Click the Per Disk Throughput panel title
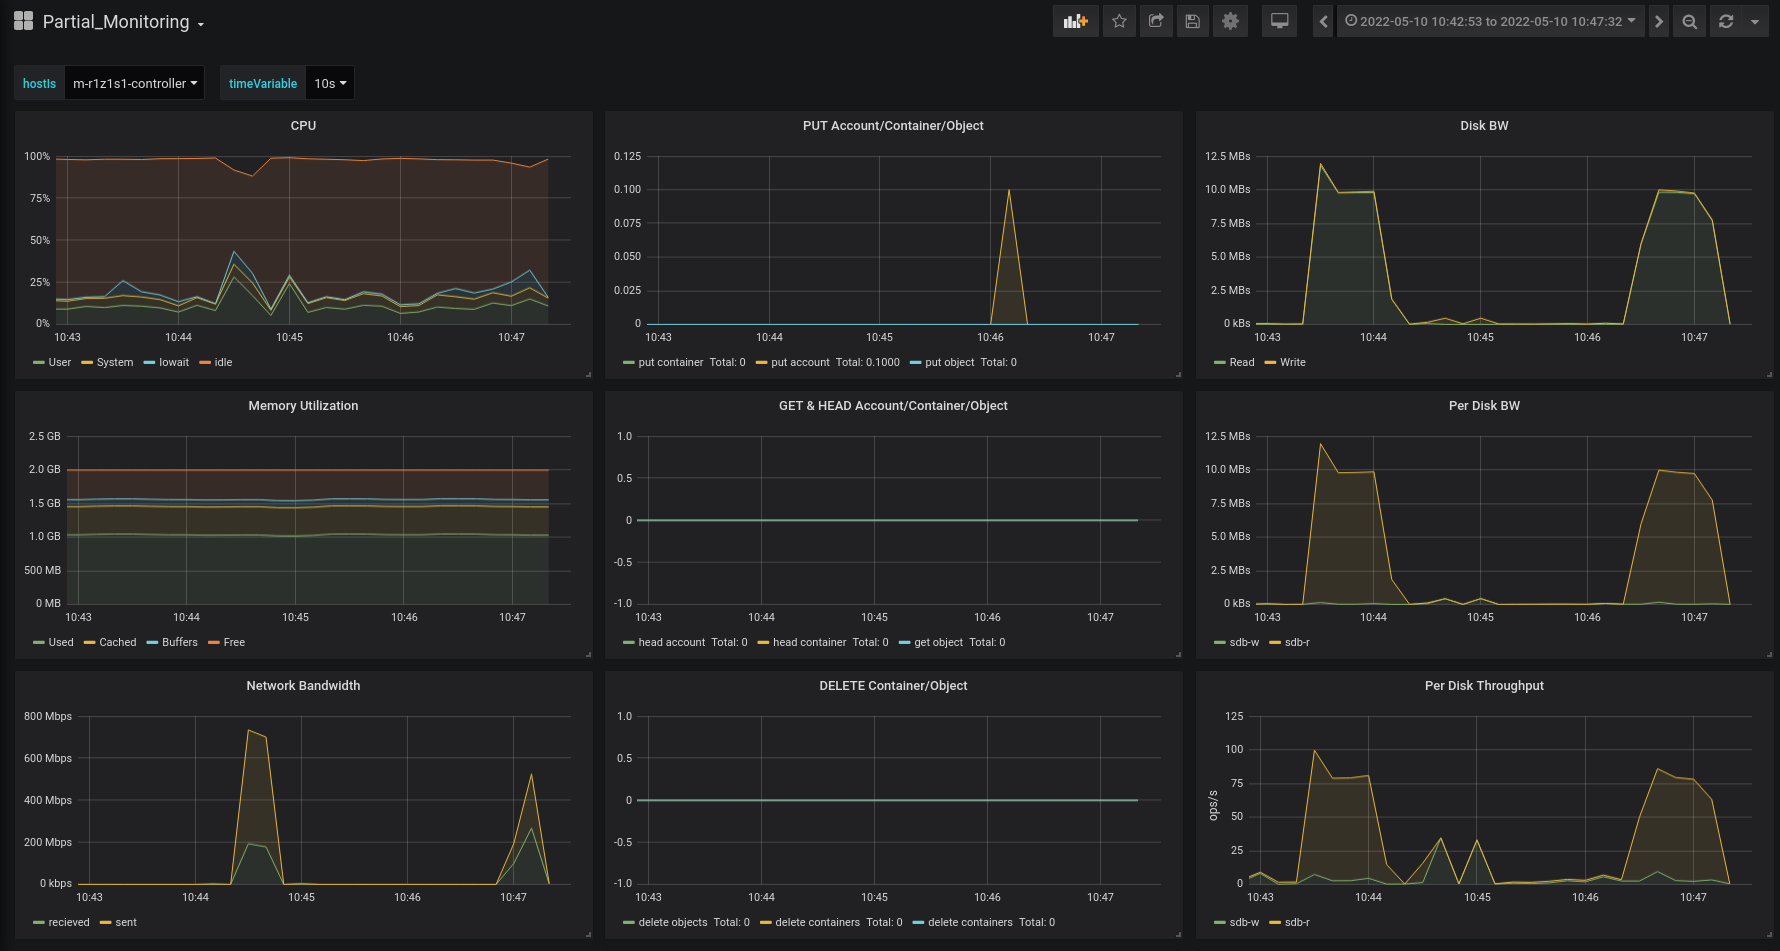 click(1483, 686)
